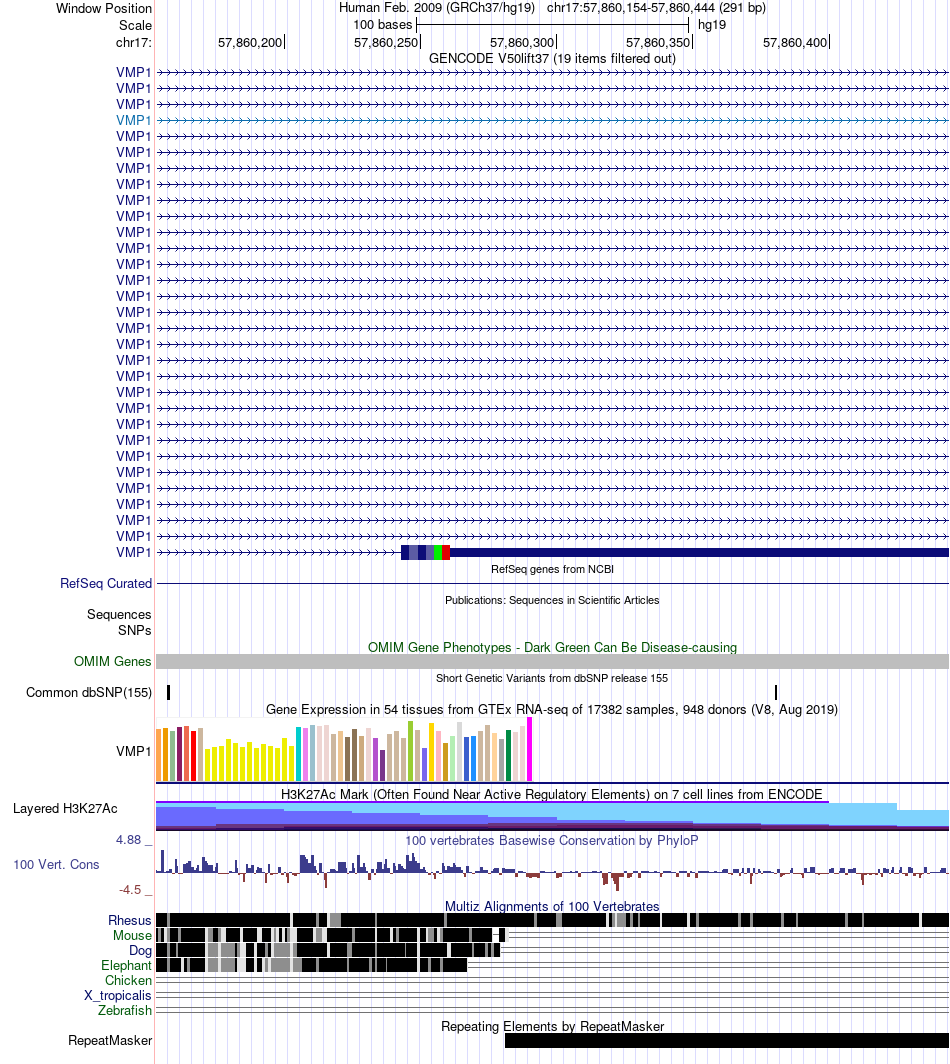Click the Zebrafish alignment label

point(125,1010)
